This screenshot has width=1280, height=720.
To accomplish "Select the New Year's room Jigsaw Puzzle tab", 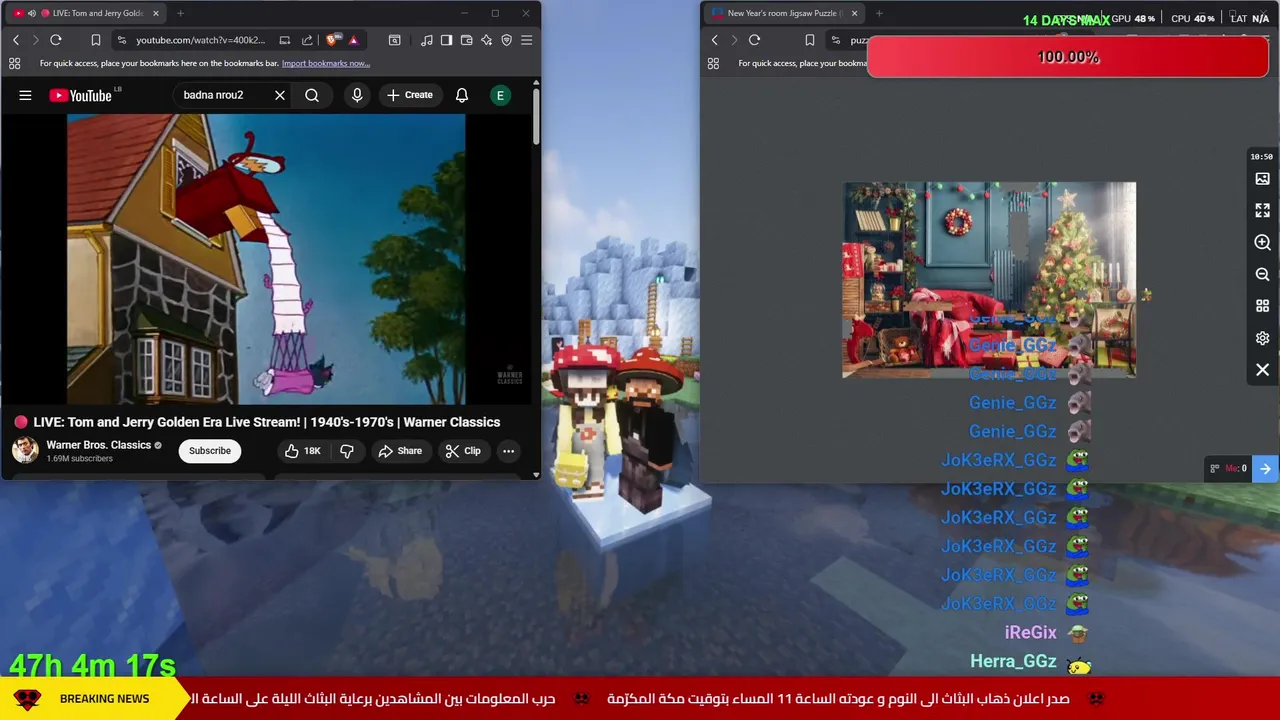I will coord(784,13).
